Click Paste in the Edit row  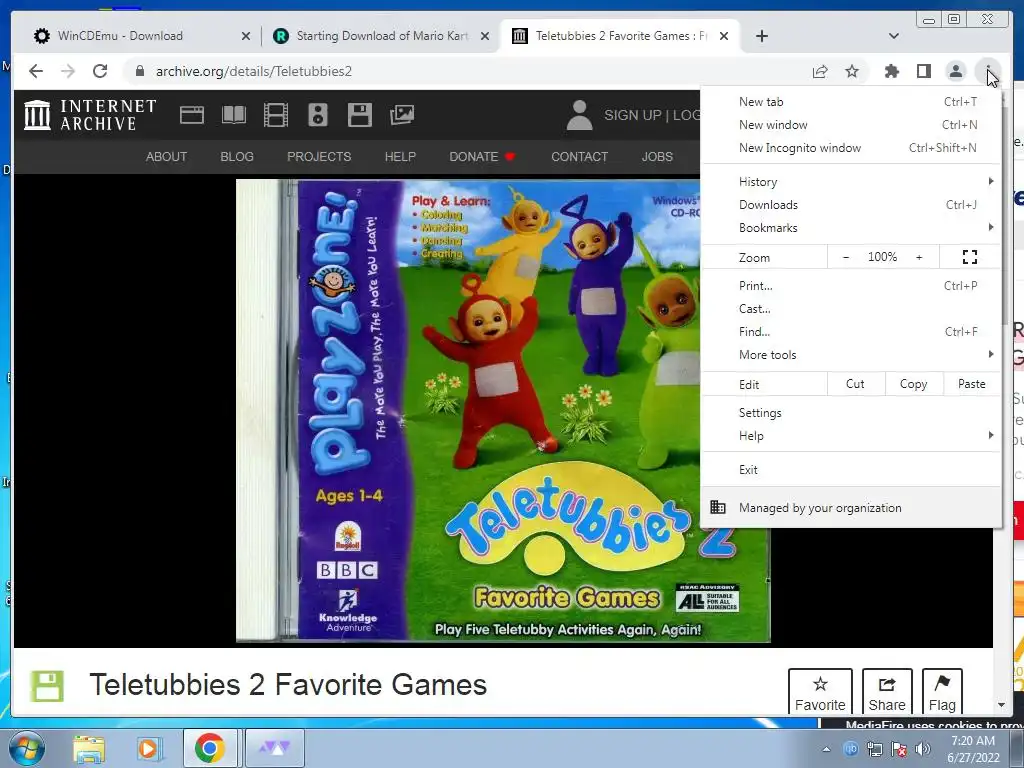972,384
